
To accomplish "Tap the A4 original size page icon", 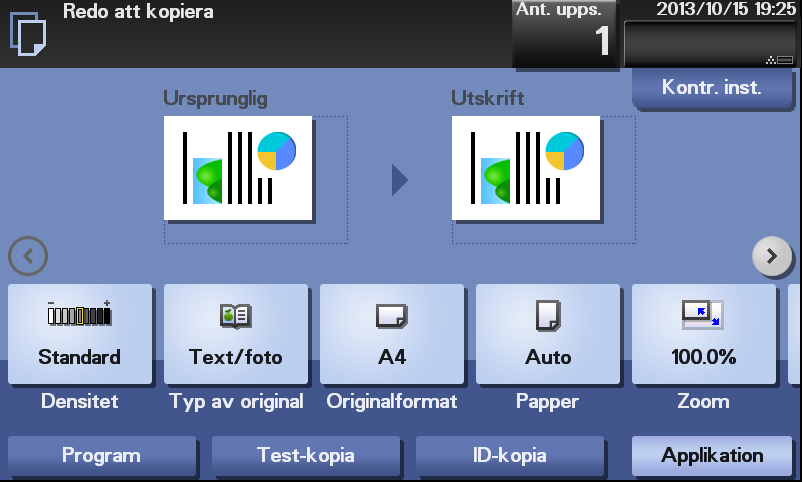I will pyautogui.click(x=392, y=316).
